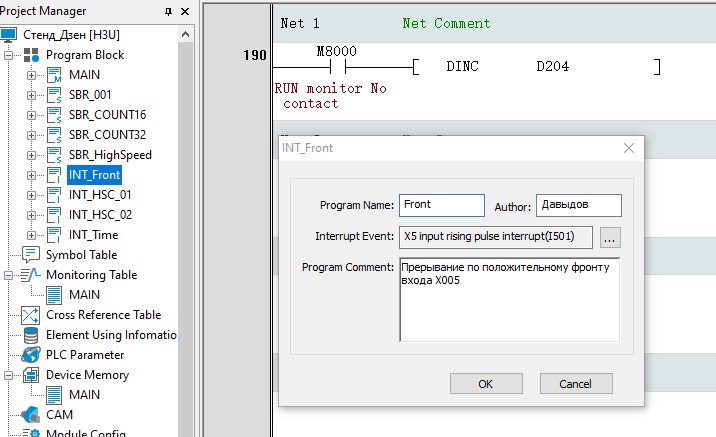Viewport: 716px width, 437px height.
Task: Click the INT_HSC_02 interrupt program icon
Action: pyautogui.click(x=54, y=215)
